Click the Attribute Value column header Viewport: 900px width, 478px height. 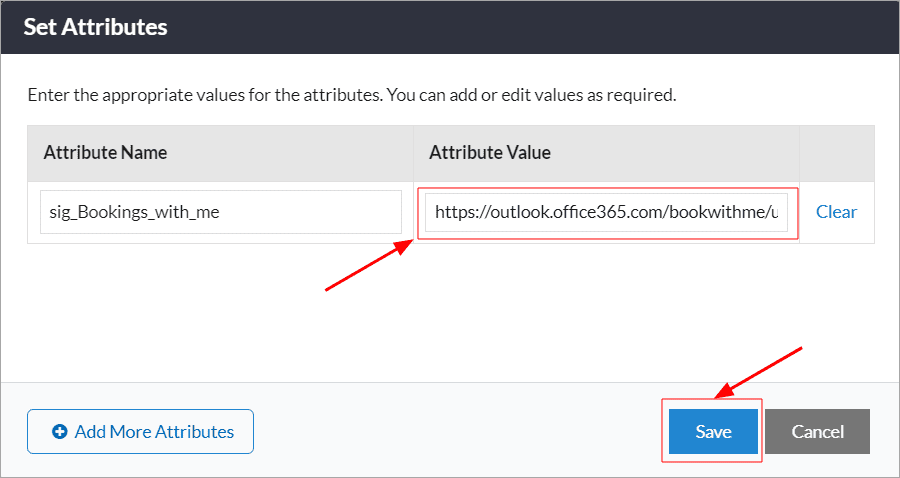tap(490, 153)
